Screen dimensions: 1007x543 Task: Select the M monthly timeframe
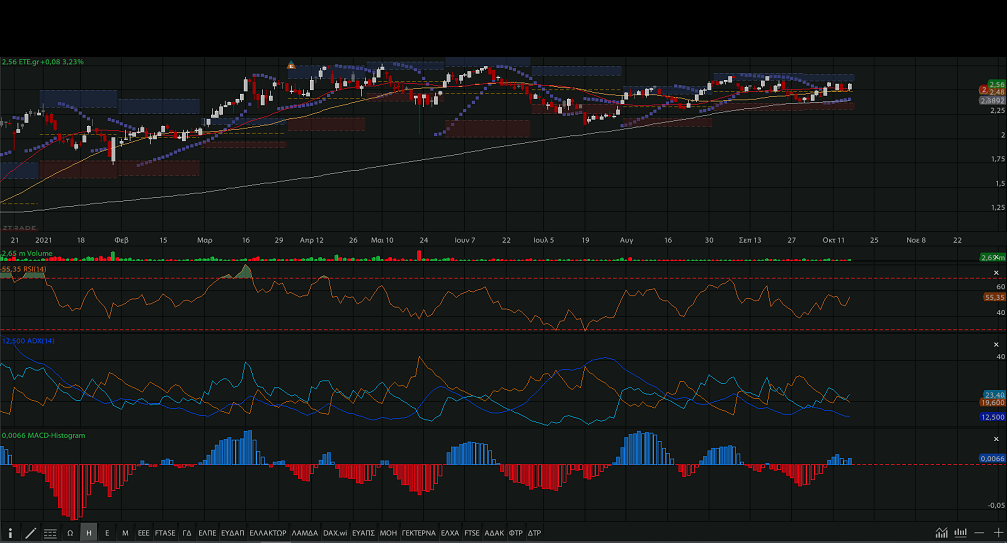point(125,533)
